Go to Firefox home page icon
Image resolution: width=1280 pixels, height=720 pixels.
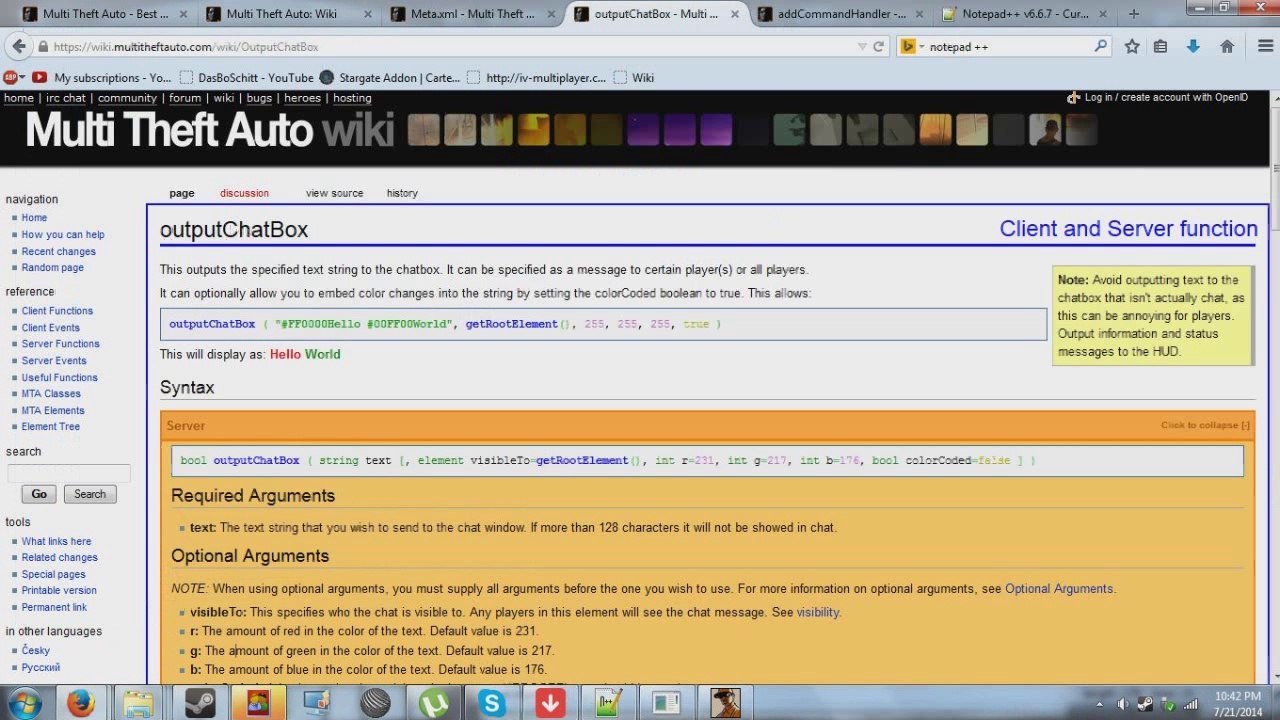click(1227, 46)
